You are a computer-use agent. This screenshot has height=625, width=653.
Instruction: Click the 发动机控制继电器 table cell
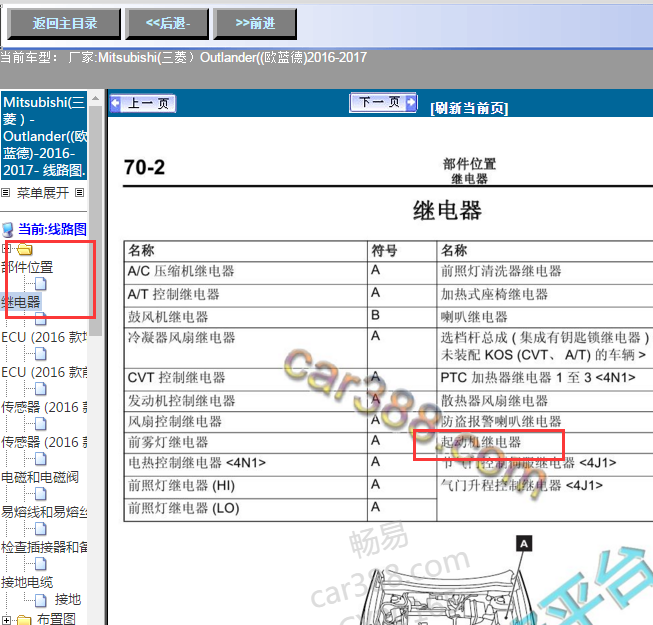[245, 401]
